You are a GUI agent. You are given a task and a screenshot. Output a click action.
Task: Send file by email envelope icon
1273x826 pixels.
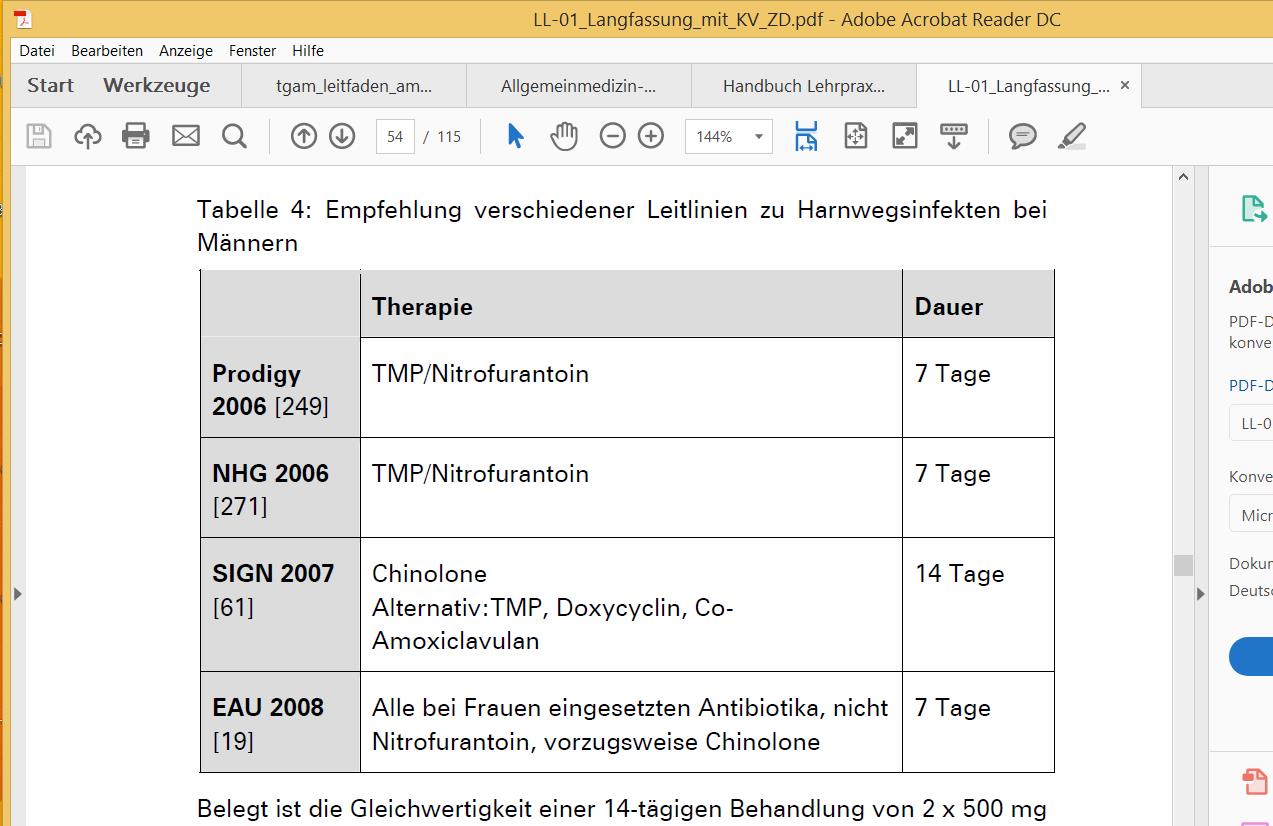click(186, 136)
